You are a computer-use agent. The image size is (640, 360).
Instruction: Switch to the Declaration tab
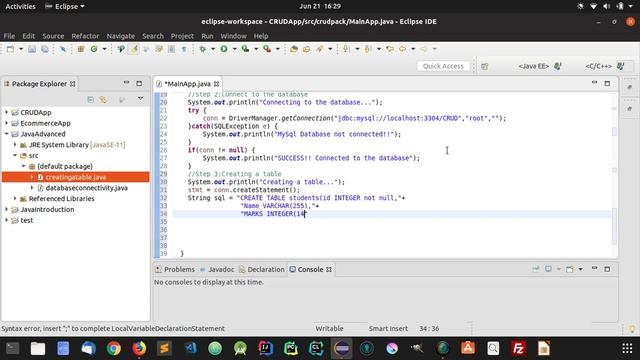[x=261, y=269]
